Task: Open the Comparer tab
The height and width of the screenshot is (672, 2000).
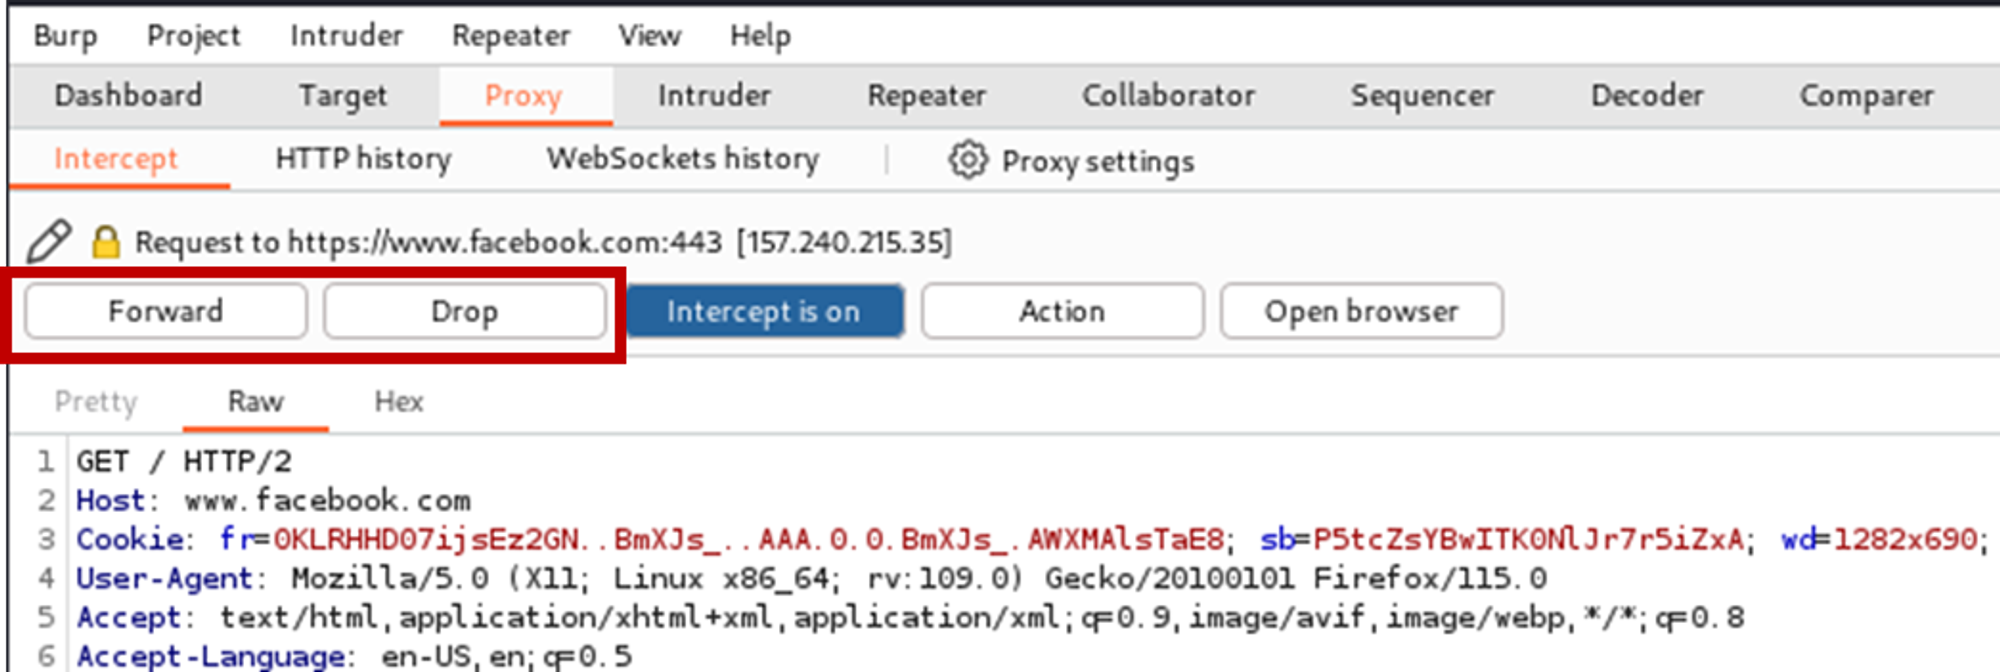Action: [x=1867, y=96]
